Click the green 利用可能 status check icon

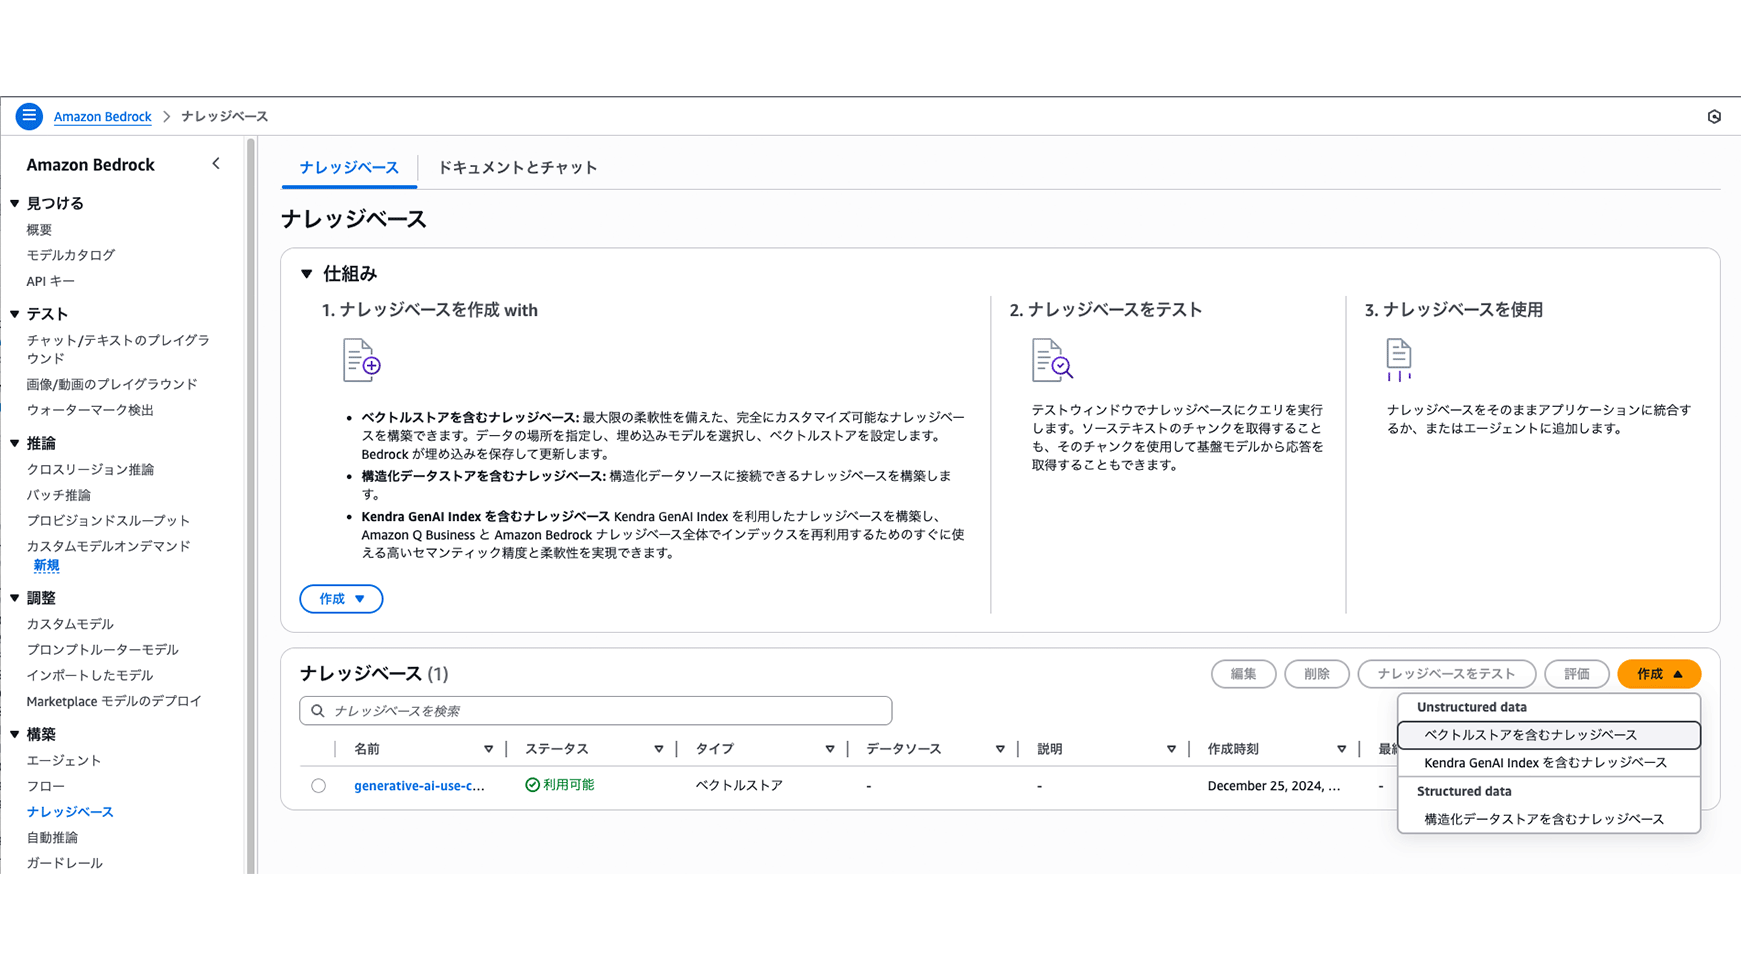click(531, 785)
